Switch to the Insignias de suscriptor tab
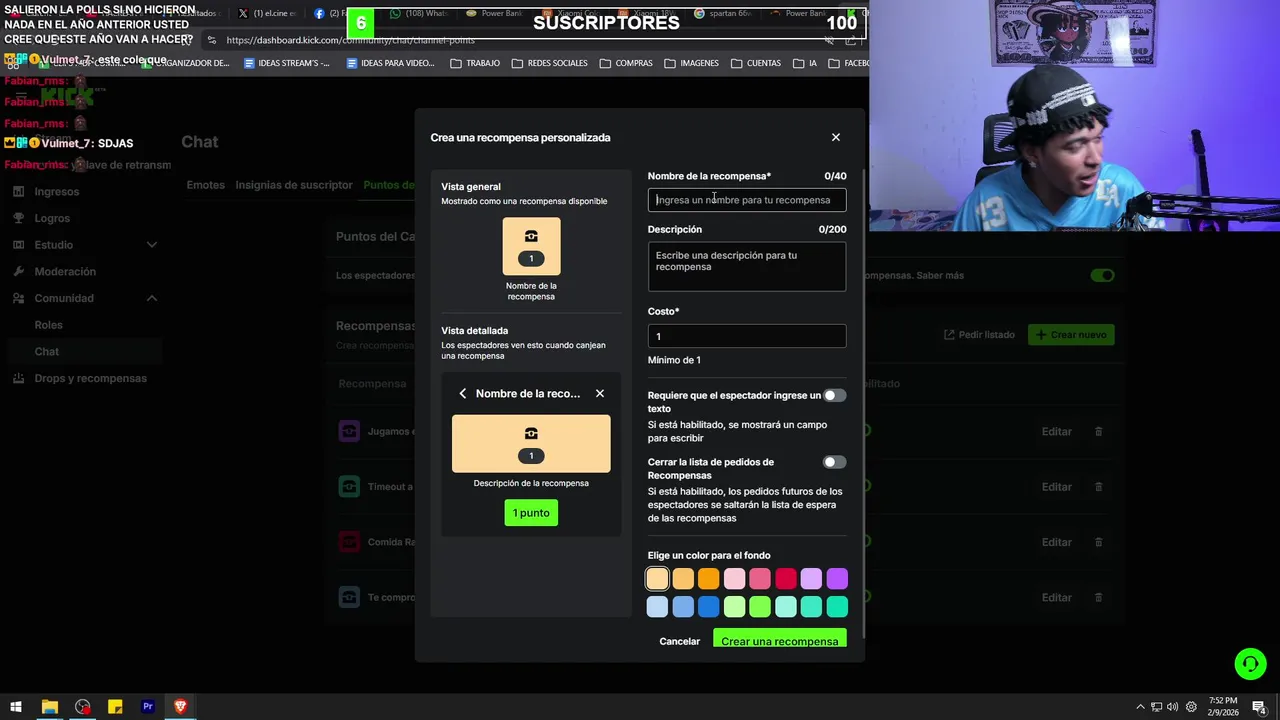1280x720 pixels. pyautogui.click(x=294, y=185)
